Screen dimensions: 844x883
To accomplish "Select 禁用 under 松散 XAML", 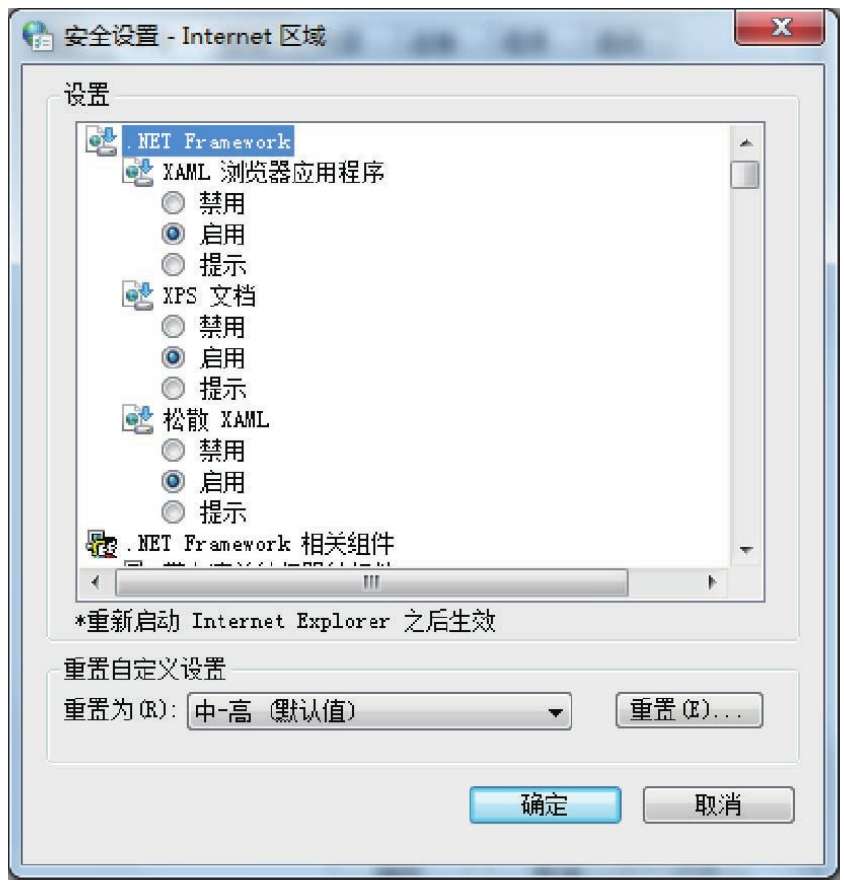I will [x=173, y=451].
